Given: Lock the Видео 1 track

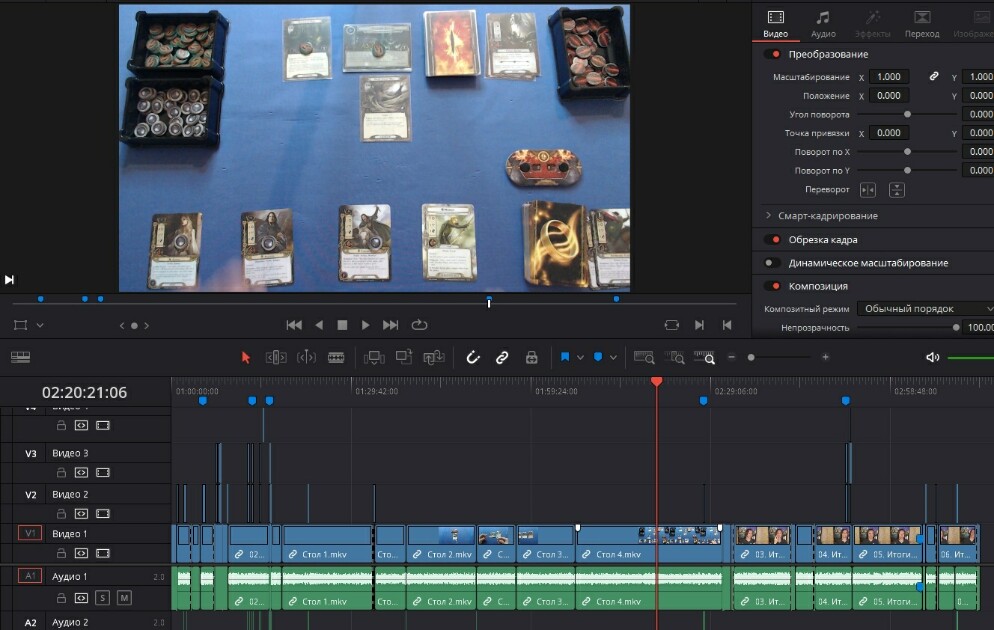Looking at the screenshot, I should pos(61,553).
